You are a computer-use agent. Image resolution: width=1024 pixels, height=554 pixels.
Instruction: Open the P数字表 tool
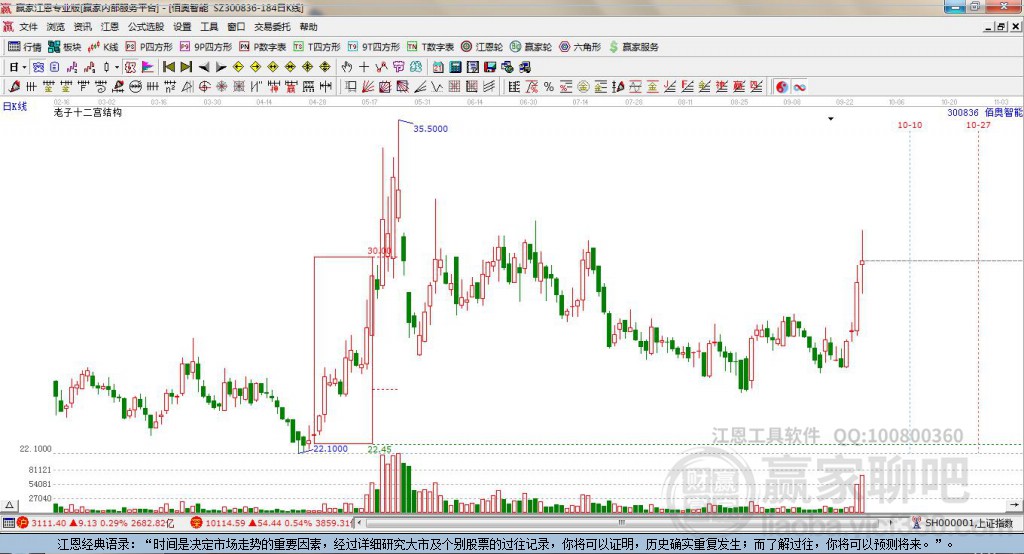pos(263,47)
